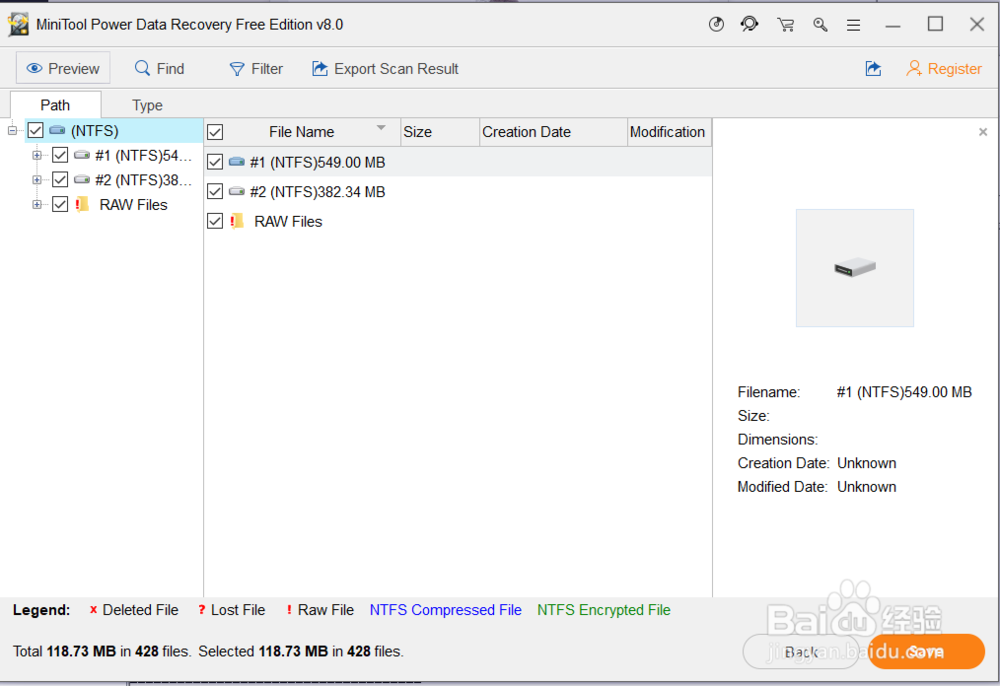The image size is (1000, 686).
Task: Toggle checkbox for #1 (NTFS)54... in tree
Action: pos(60,155)
